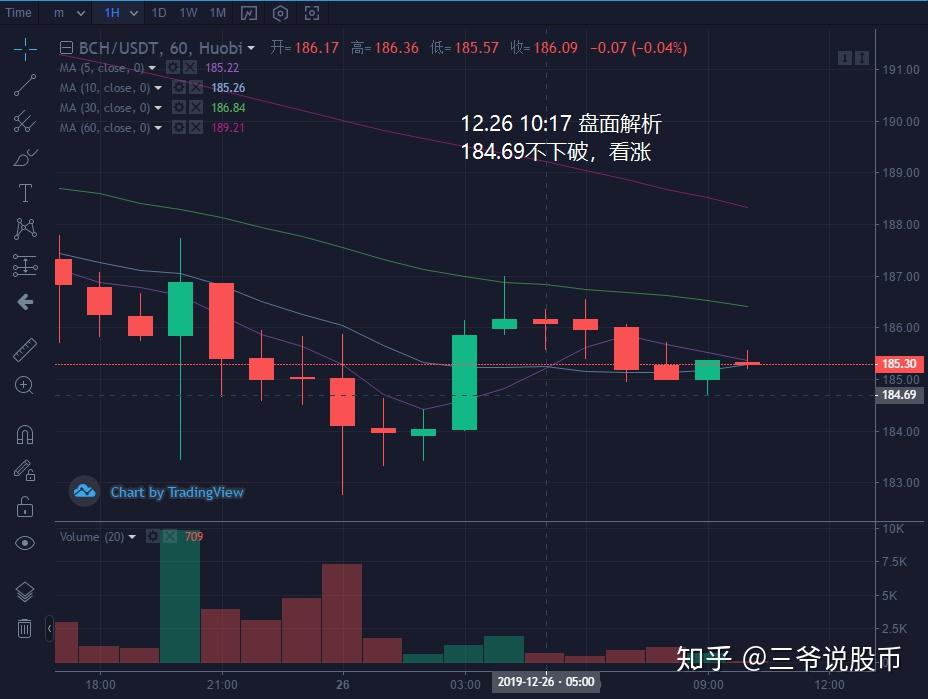Remove the MA 5 indicator

tap(189, 67)
